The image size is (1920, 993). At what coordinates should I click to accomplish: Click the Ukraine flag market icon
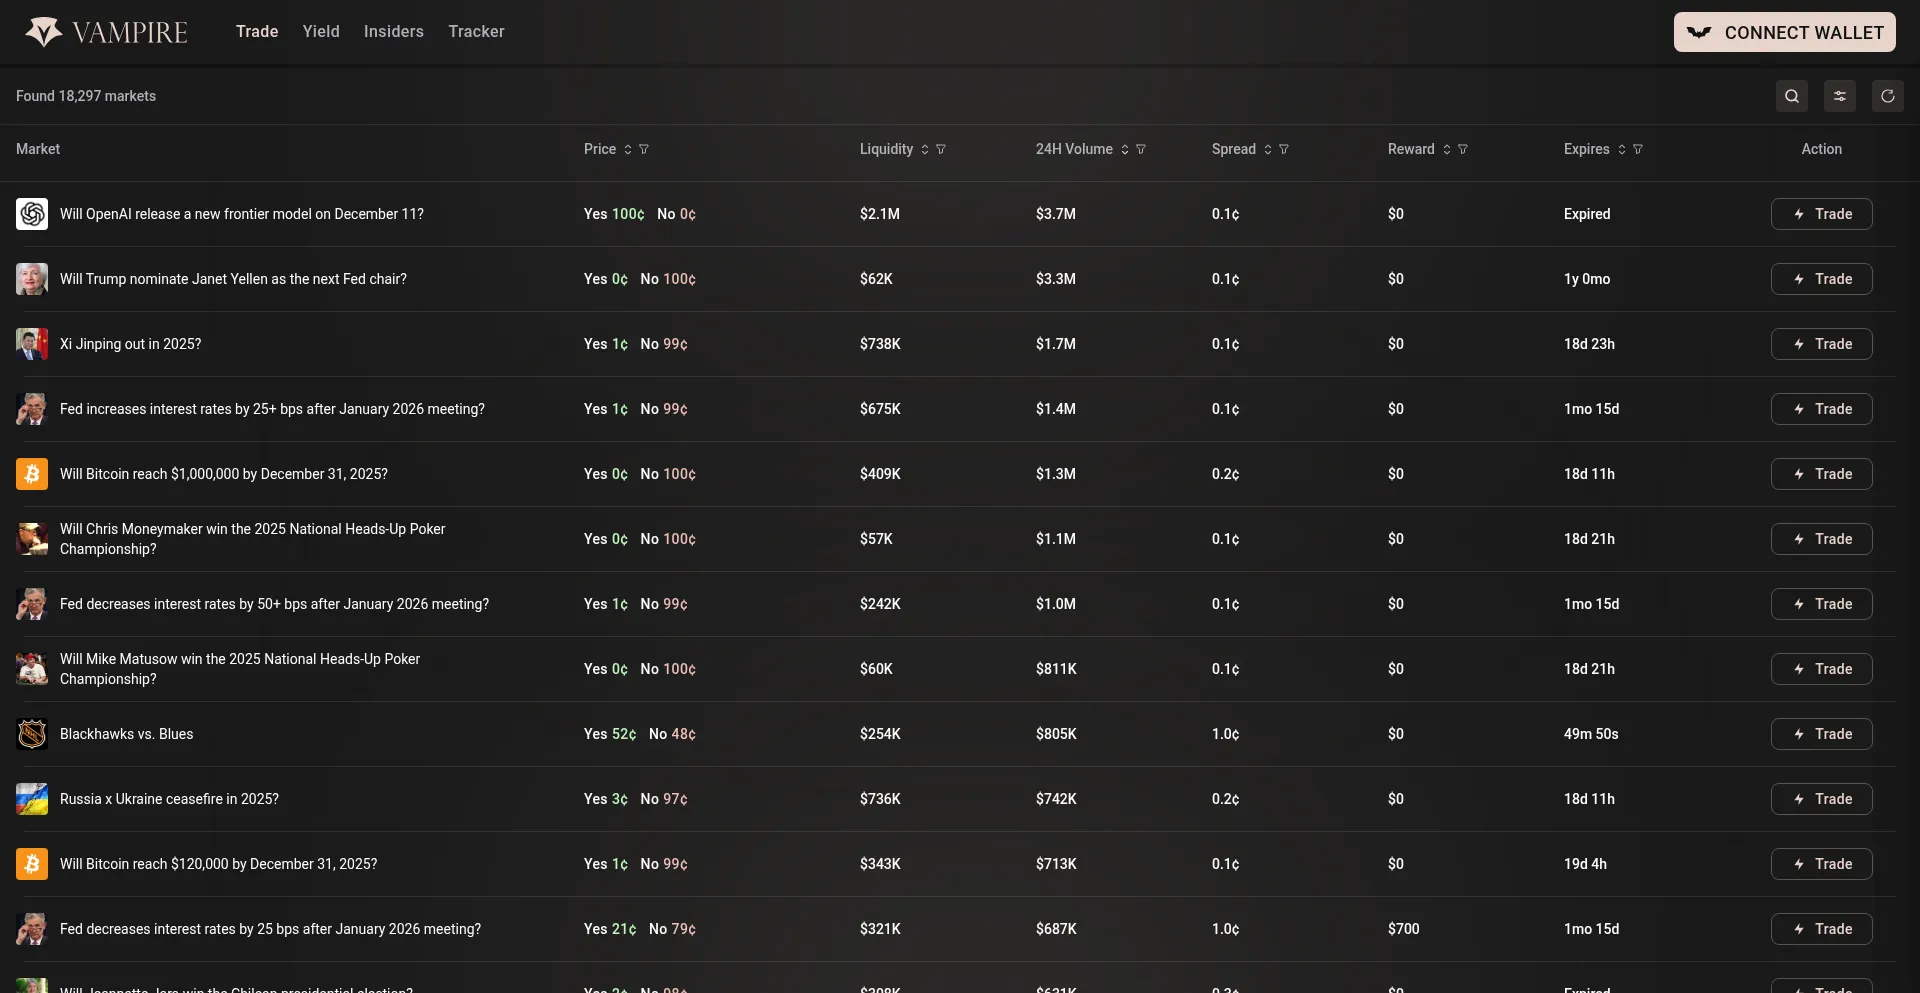point(32,799)
